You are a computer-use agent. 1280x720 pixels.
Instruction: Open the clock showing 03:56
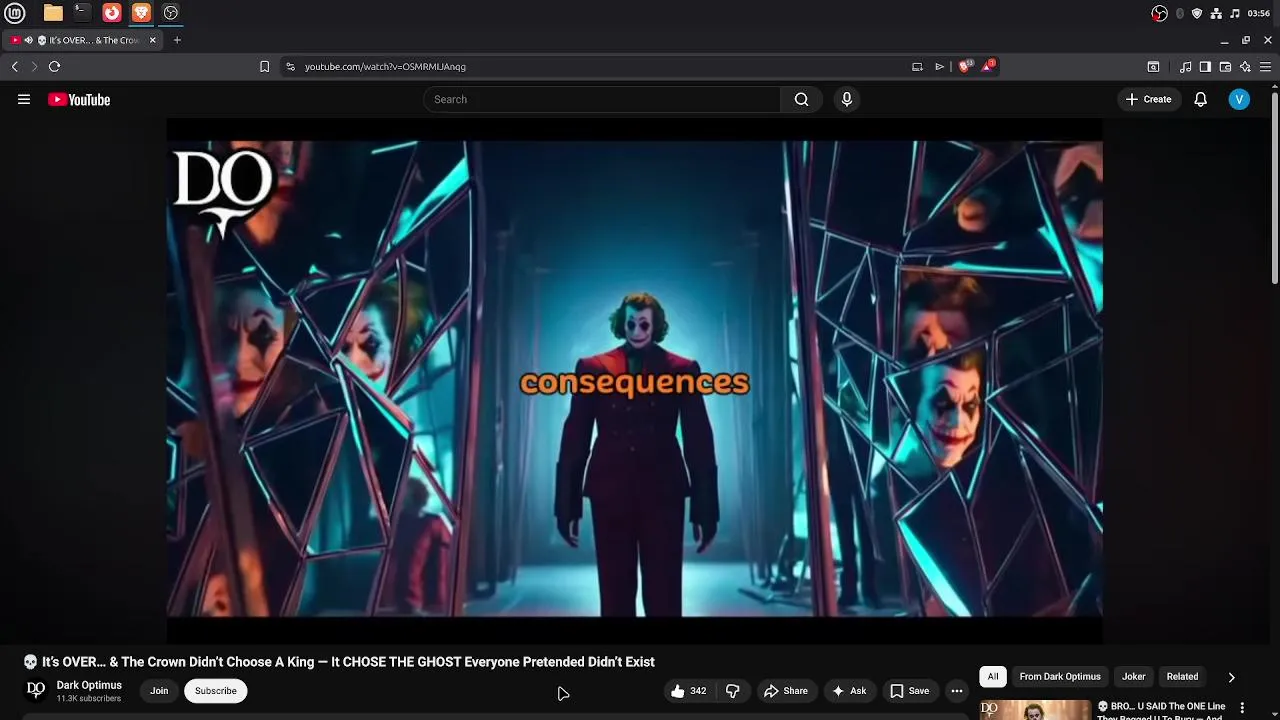coord(1259,13)
